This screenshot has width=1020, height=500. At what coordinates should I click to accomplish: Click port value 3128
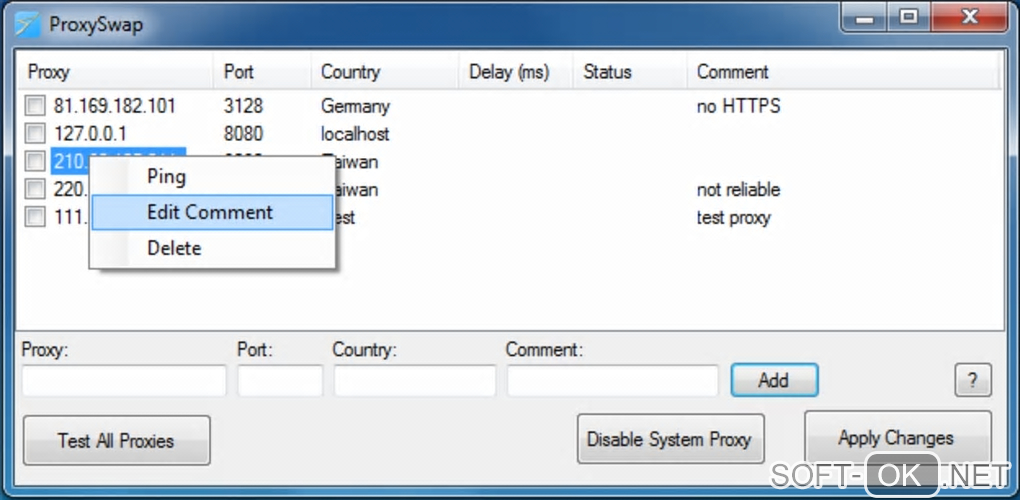point(243,106)
